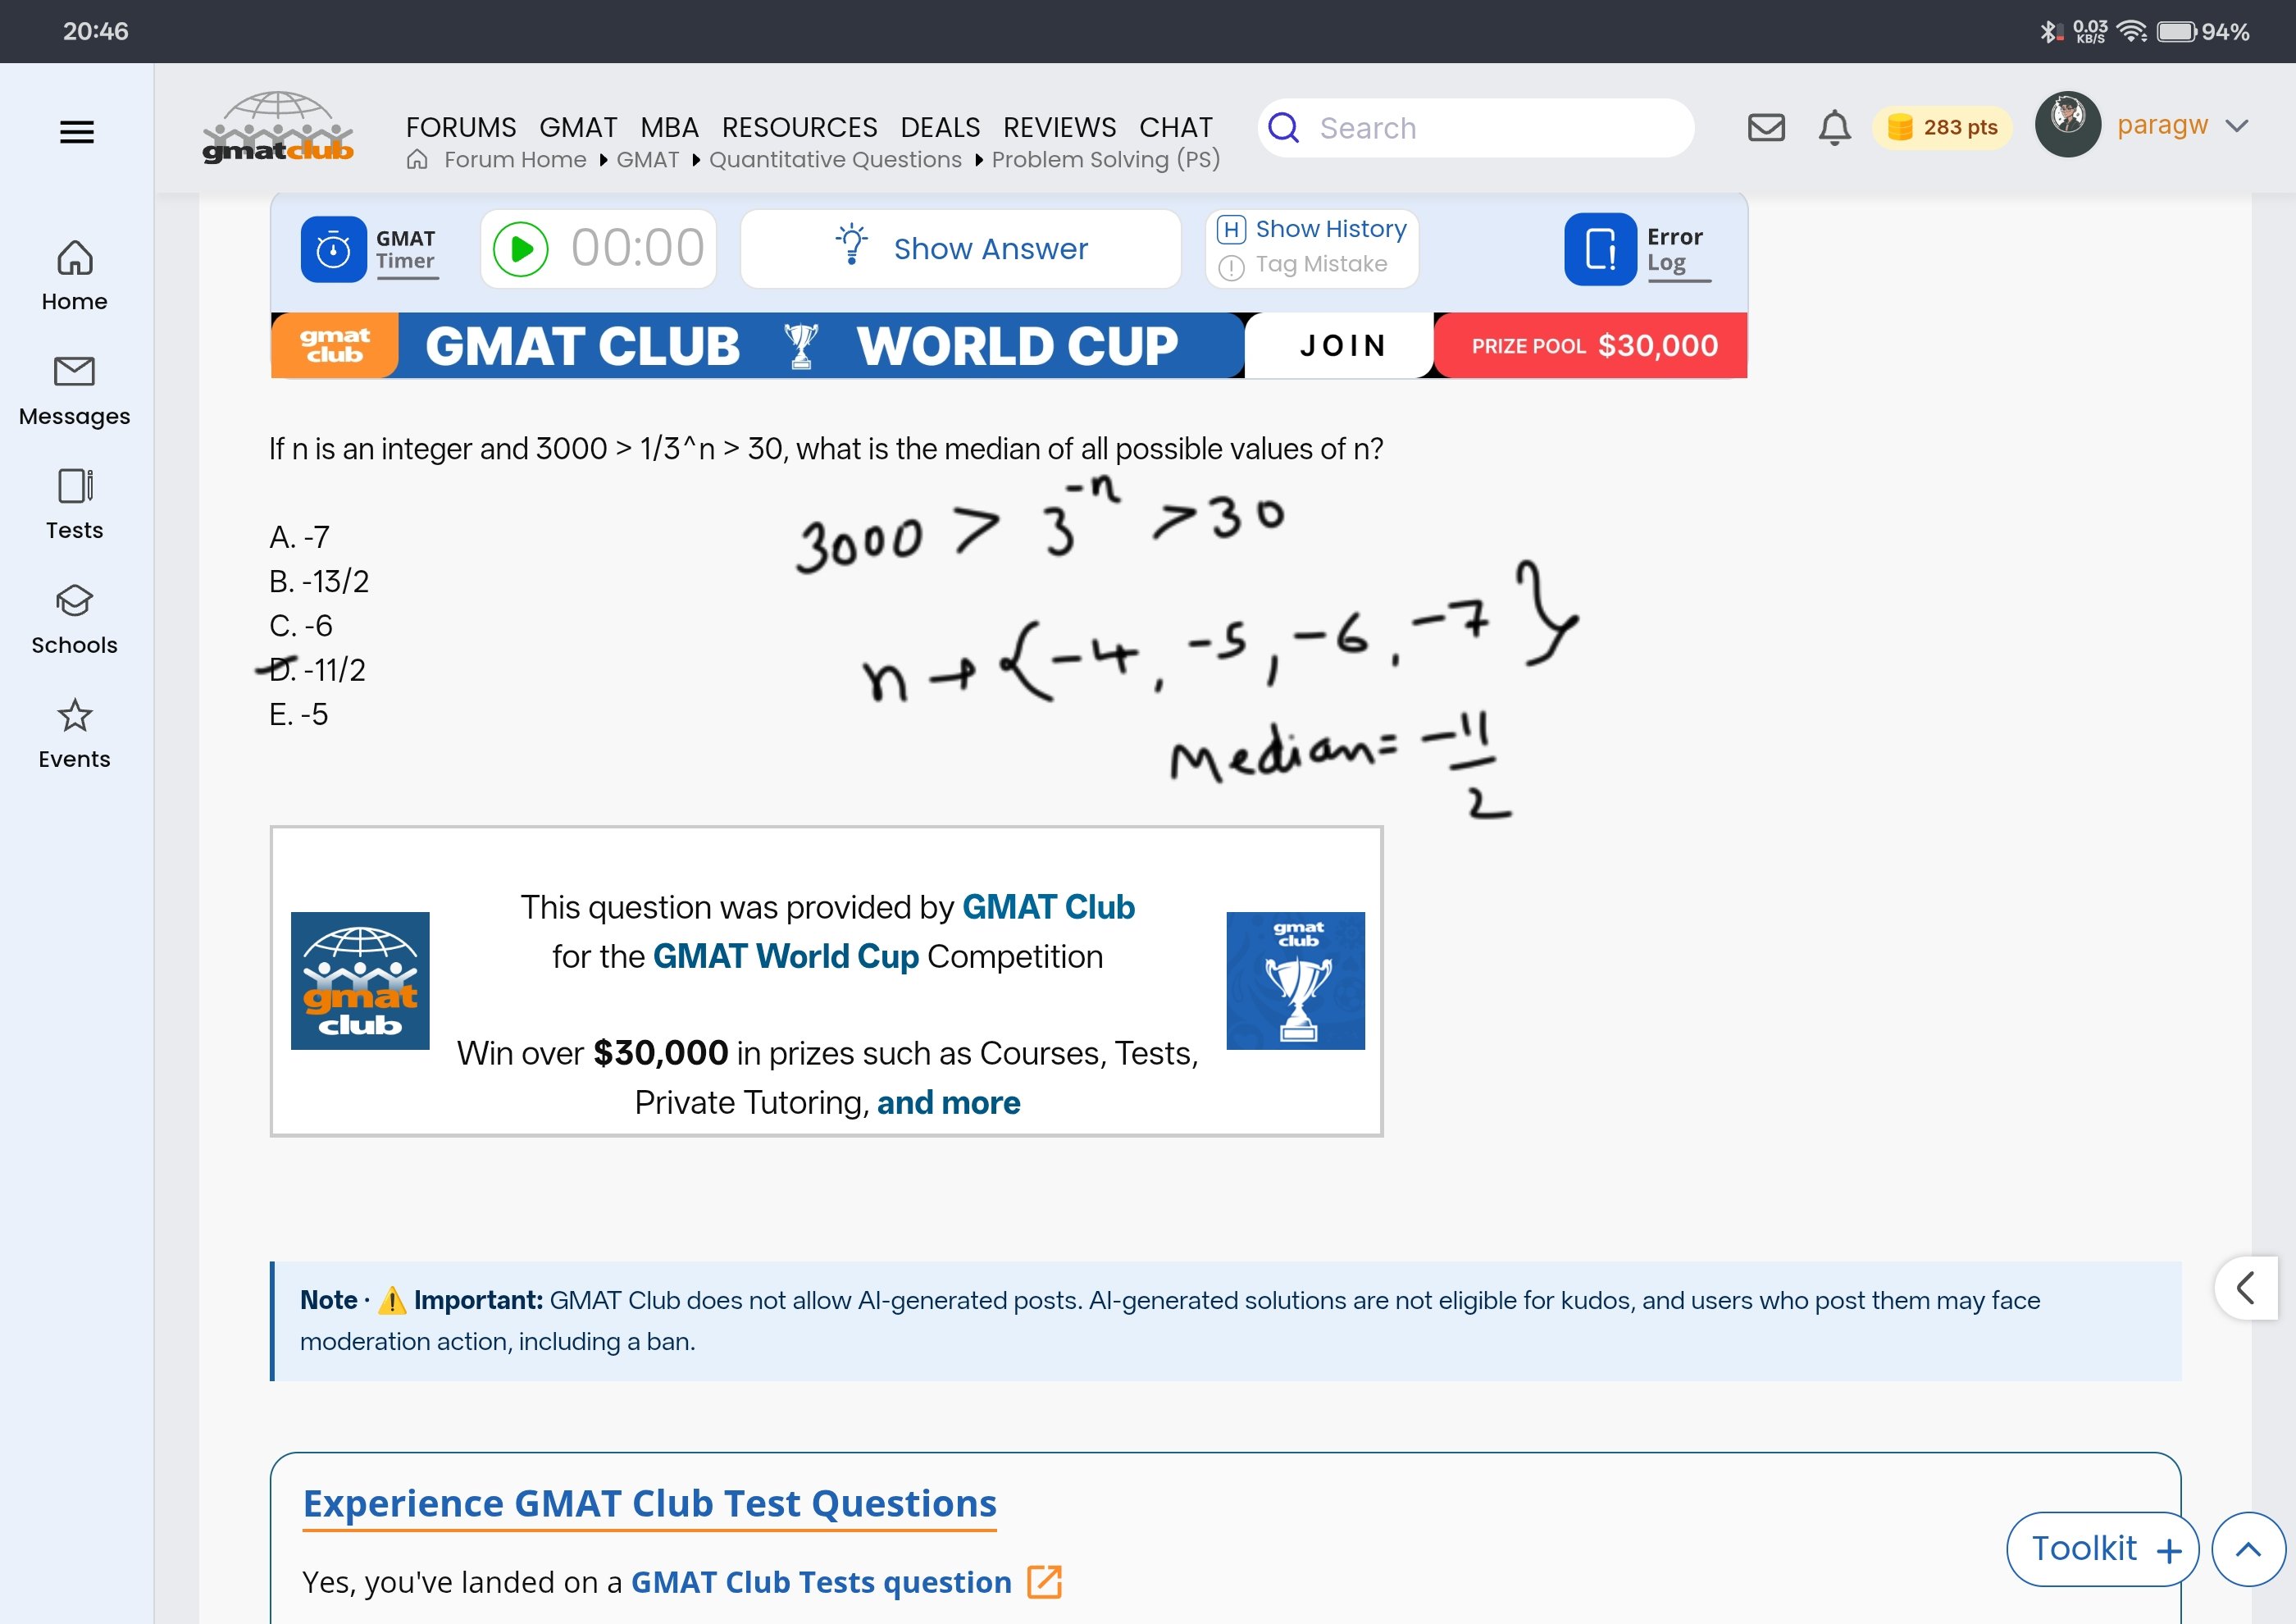Image resolution: width=2296 pixels, height=1624 pixels.
Task: Click the external link icon after Tests question
Action: (1044, 1581)
